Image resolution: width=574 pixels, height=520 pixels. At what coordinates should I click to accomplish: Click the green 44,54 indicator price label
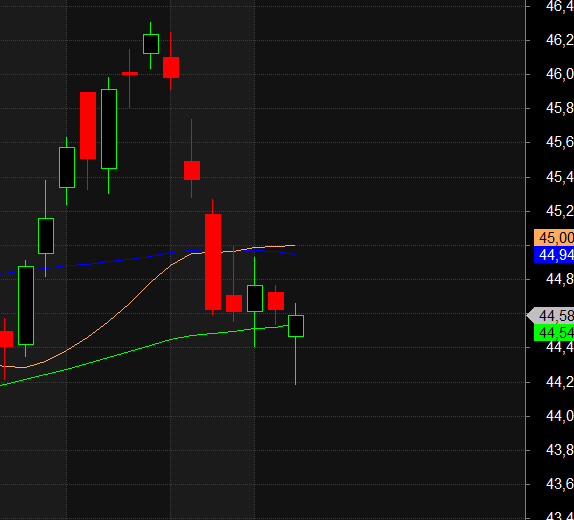554,333
